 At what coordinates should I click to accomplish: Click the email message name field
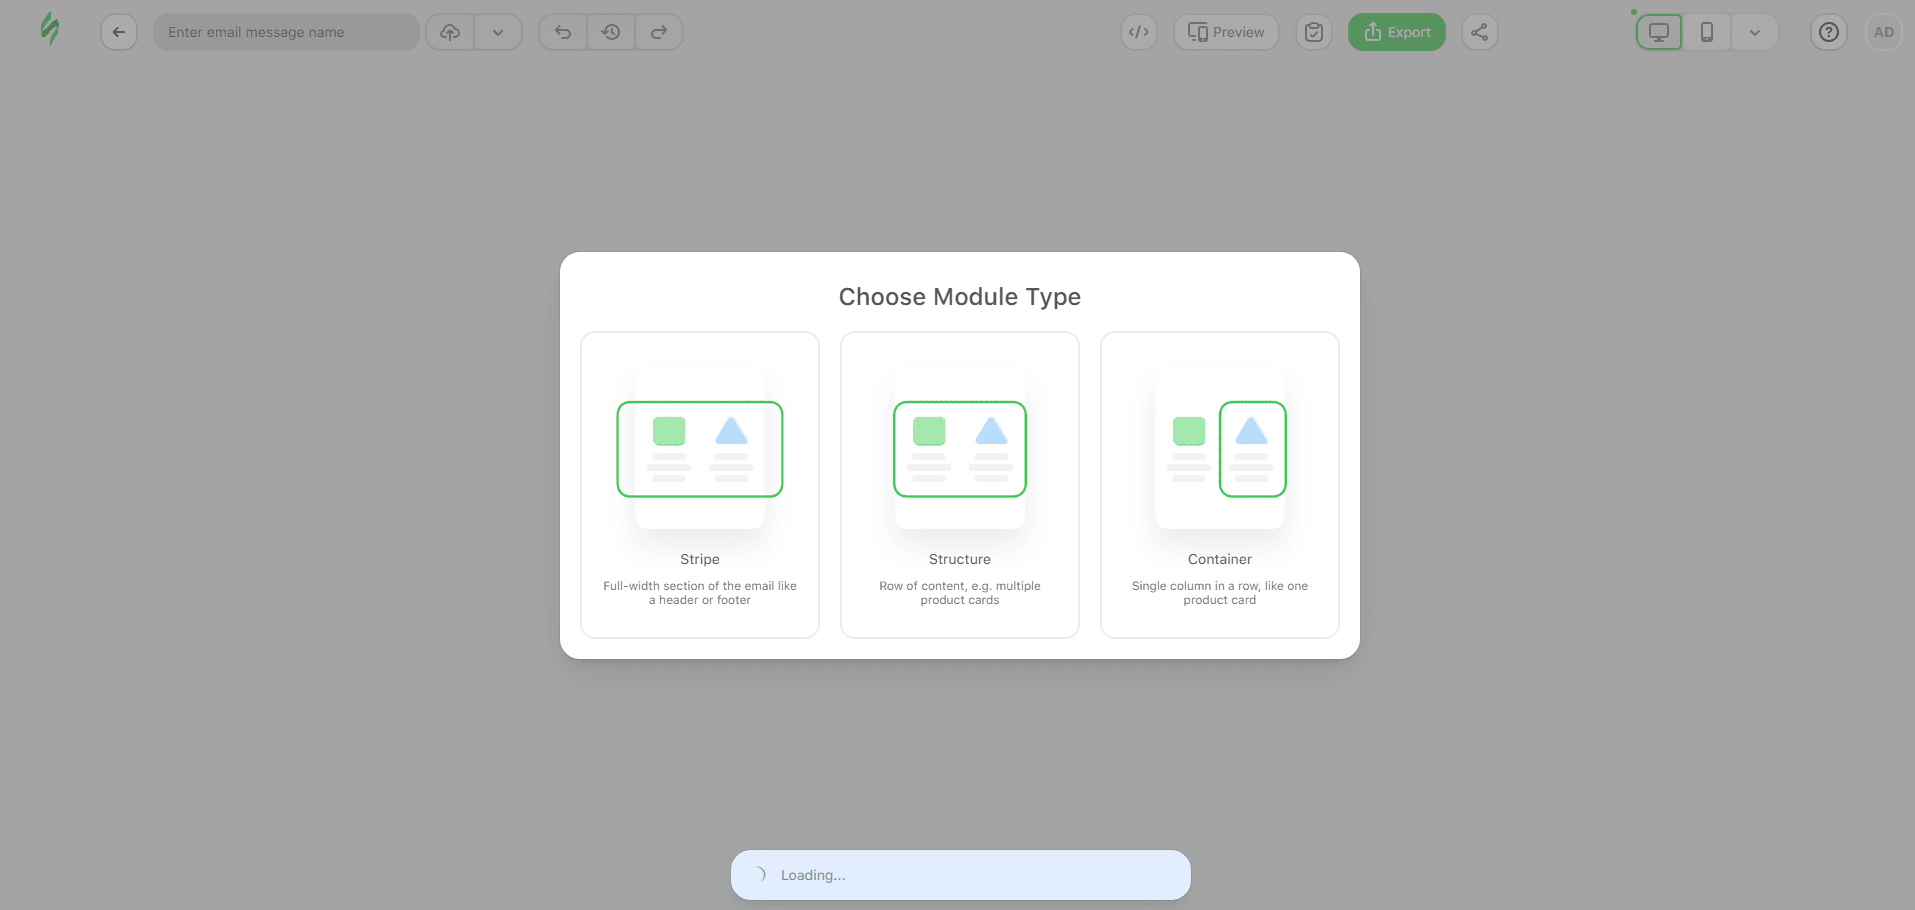pyautogui.click(x=286, y=32)
